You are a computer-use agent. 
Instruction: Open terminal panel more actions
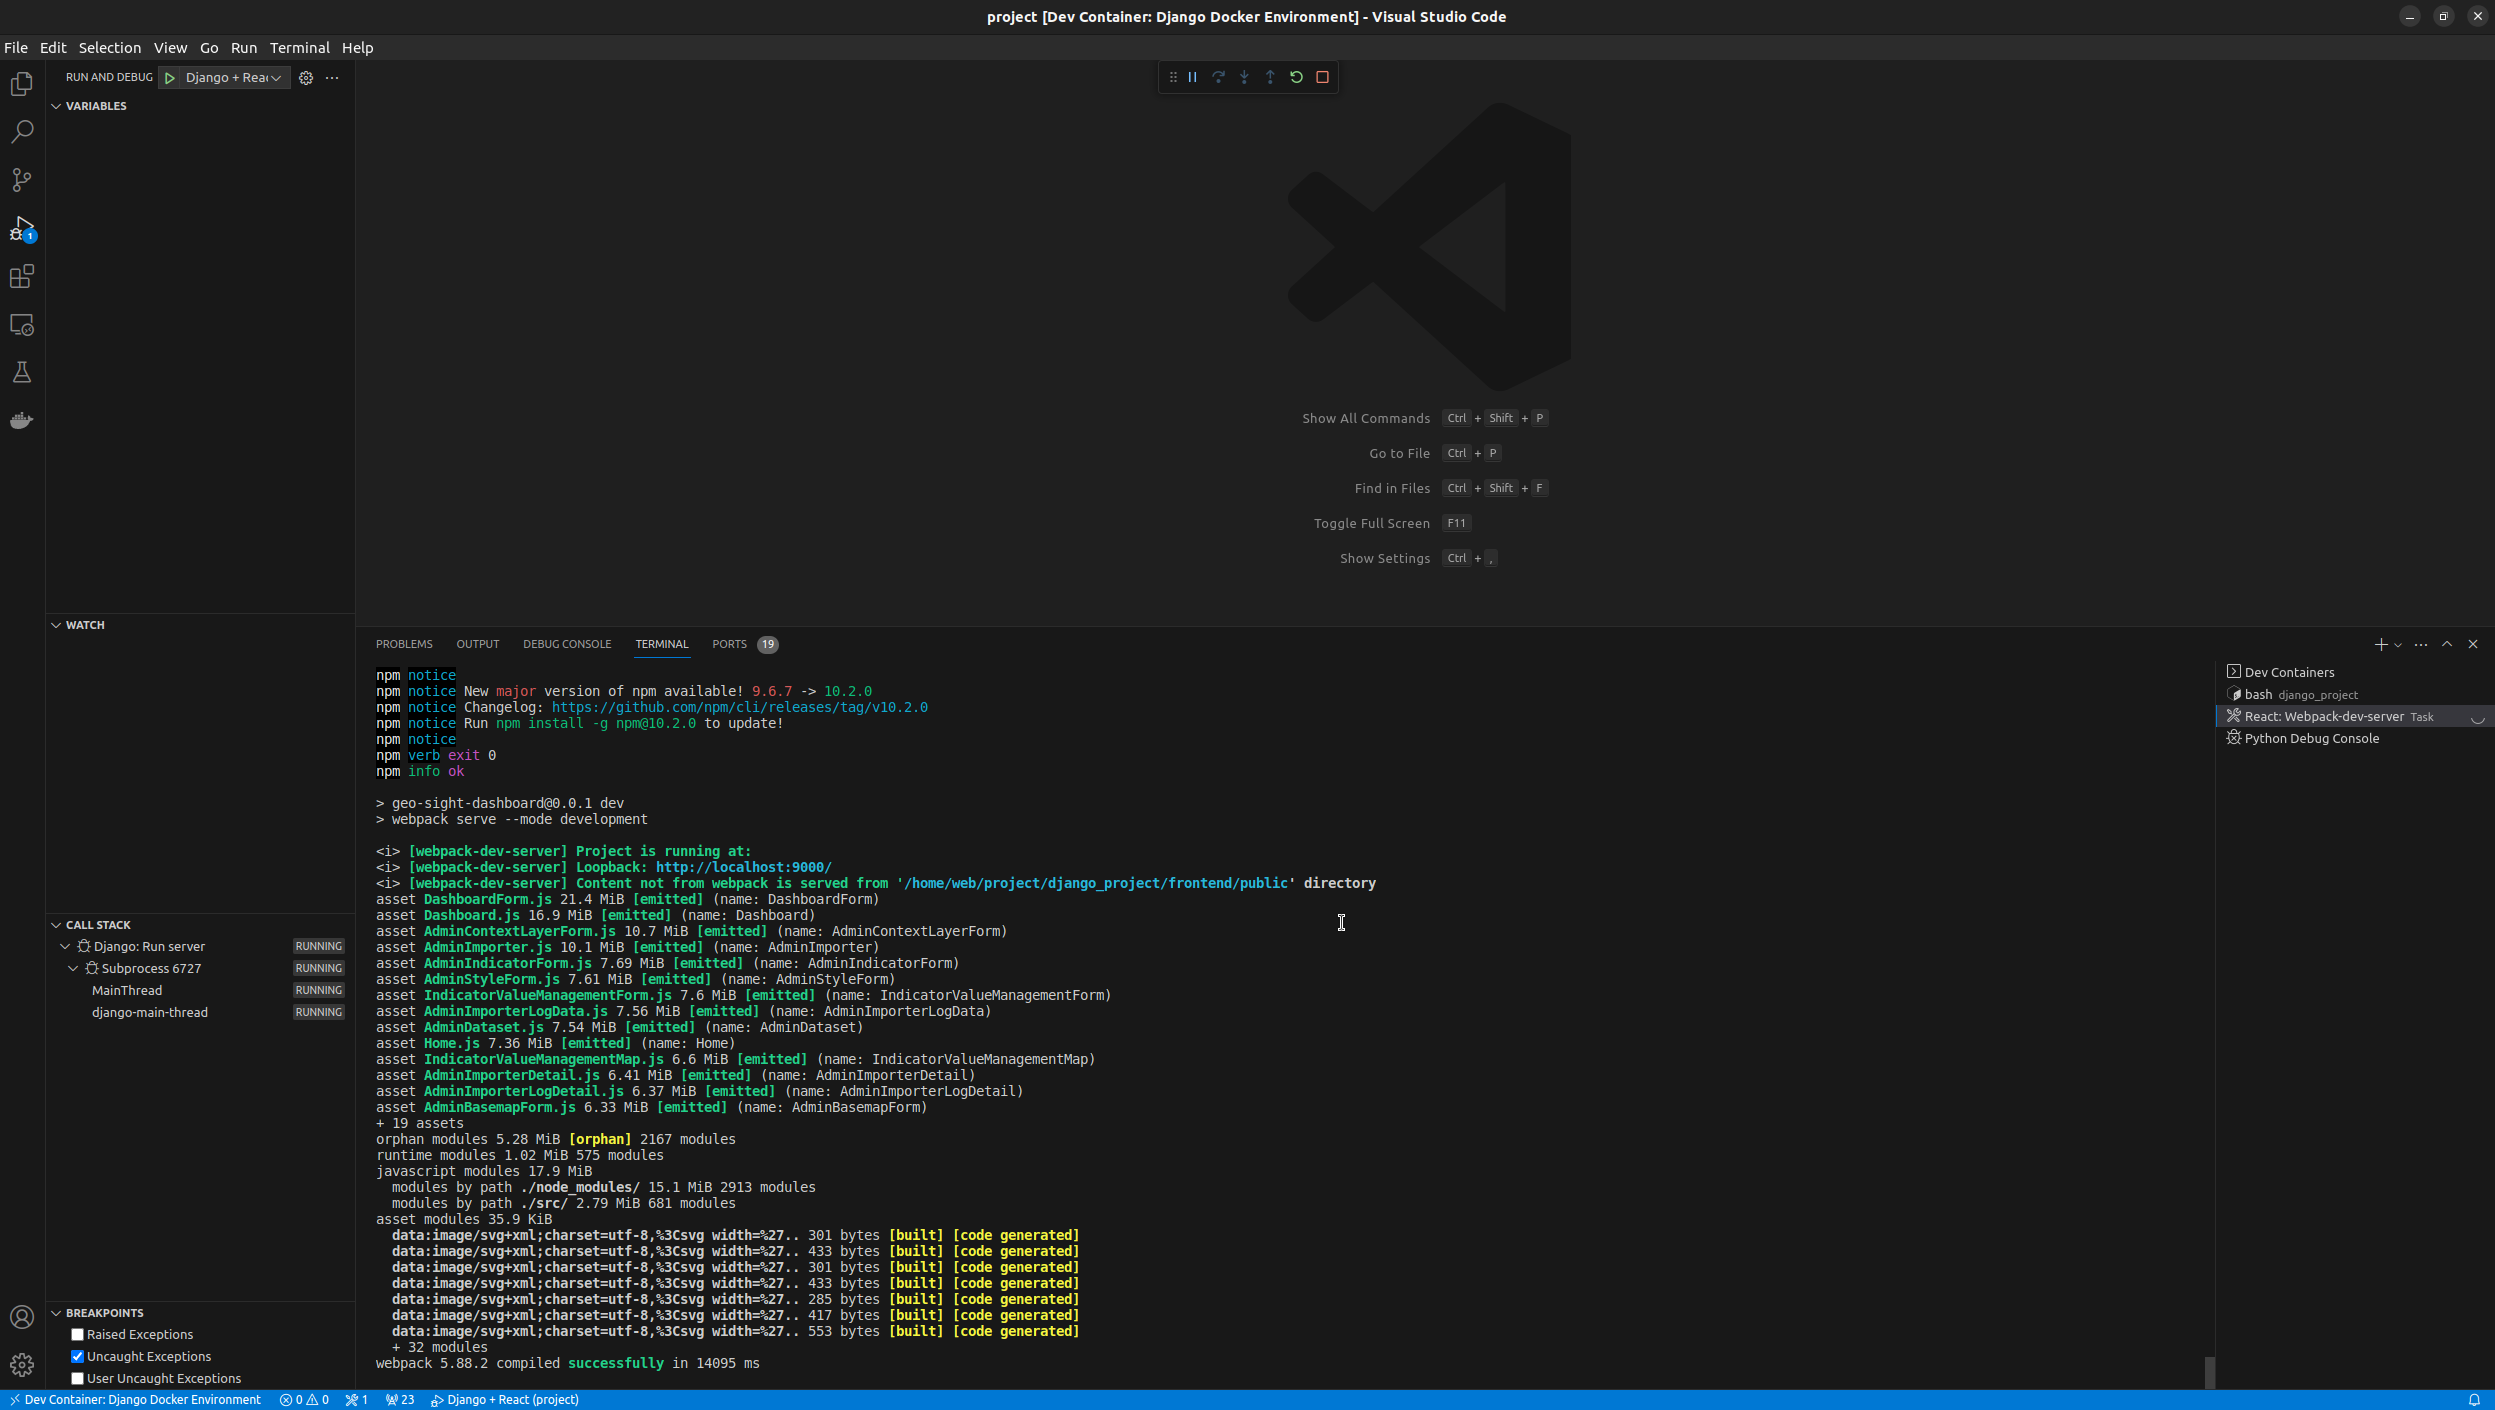point(2421,645)
